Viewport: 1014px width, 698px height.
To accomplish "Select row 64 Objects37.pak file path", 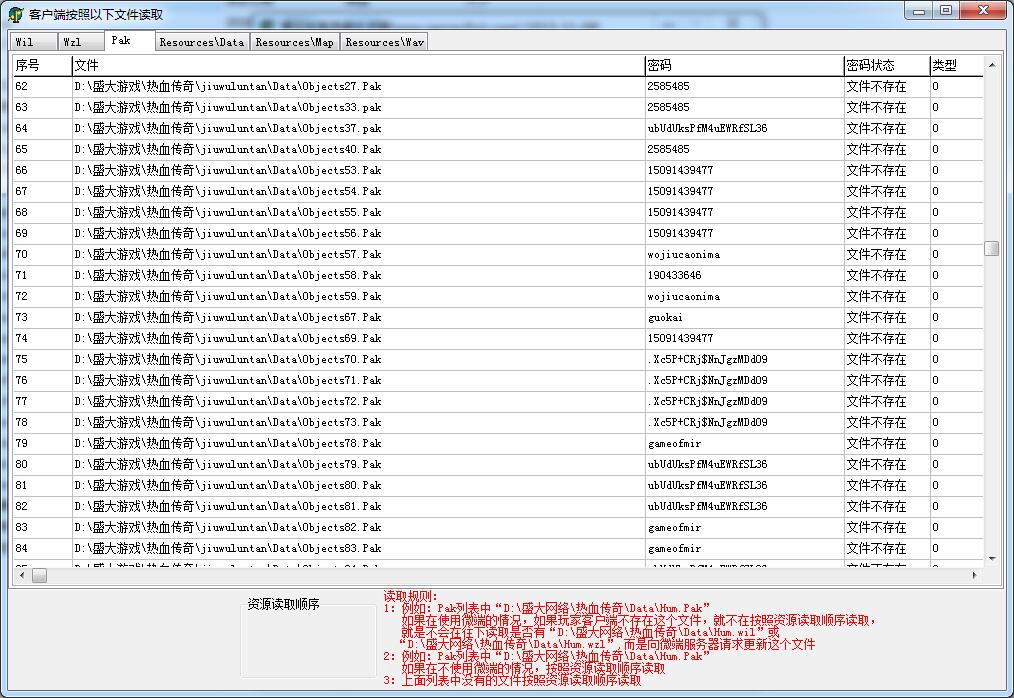I will coord(228,128).
